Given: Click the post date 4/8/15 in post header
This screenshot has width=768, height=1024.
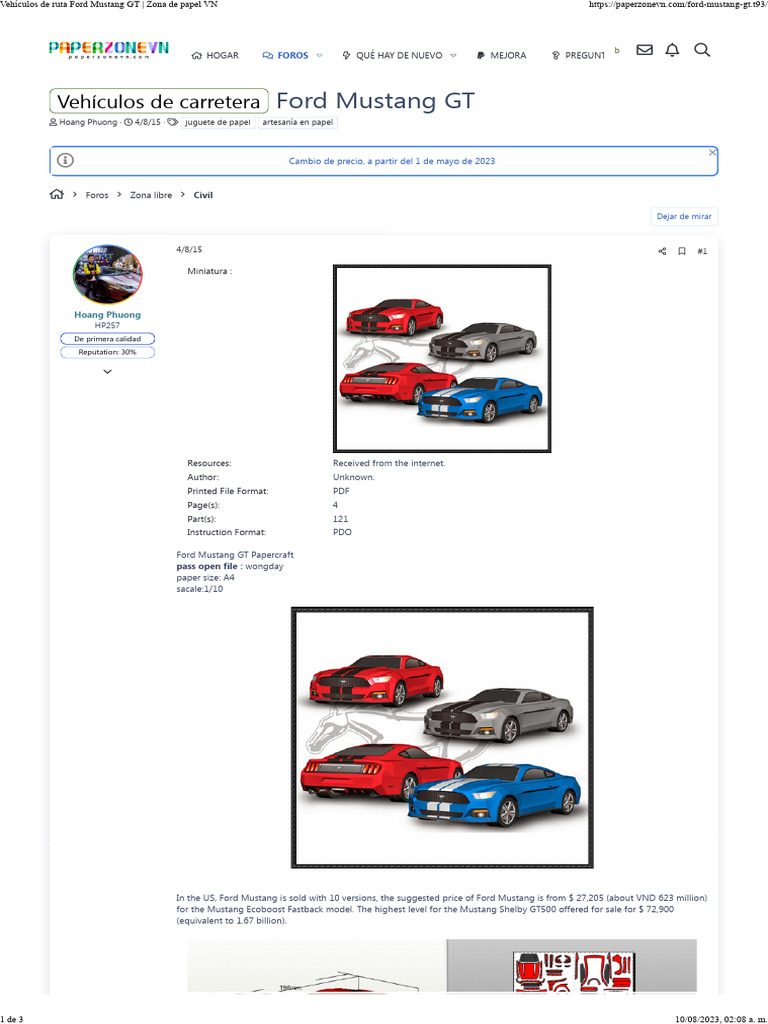Looking at the screenshot, I should [189, 249].
